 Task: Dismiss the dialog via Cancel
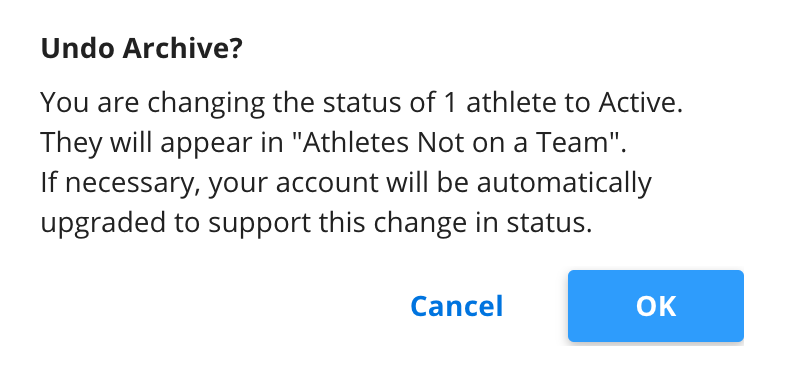456,306
